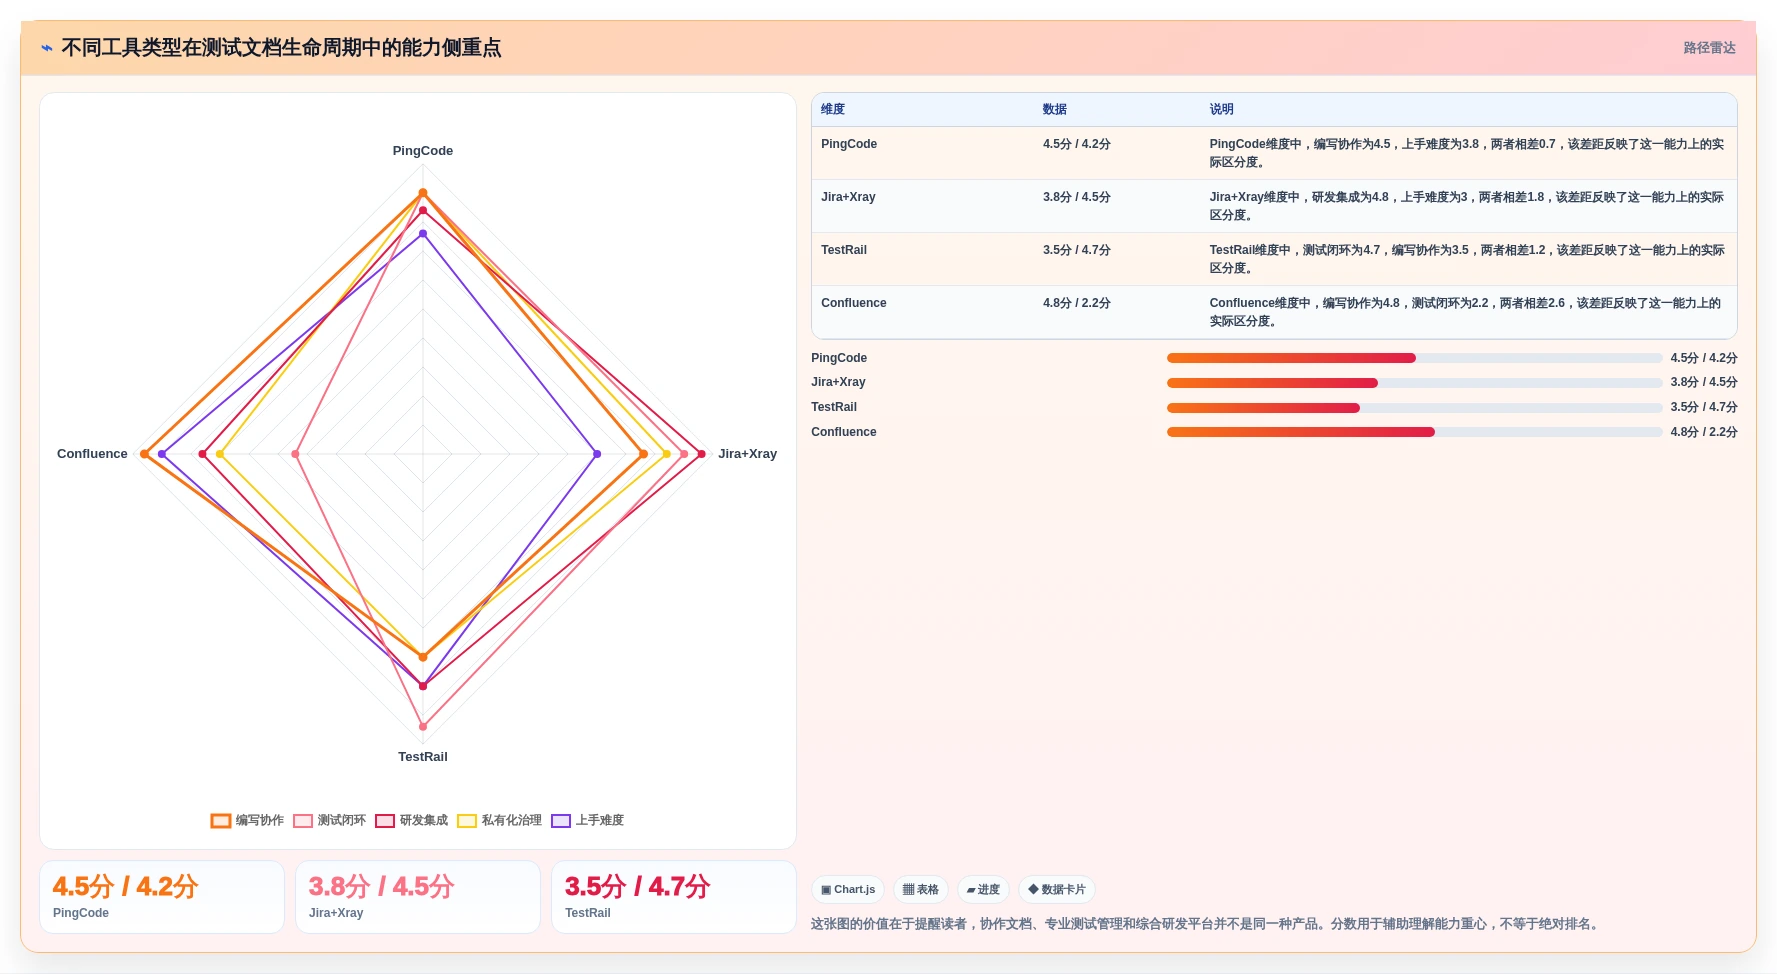Open the TestRail 3.5分 / 4.7分 data card
This screenshot has width=1777, height=974.
pos(674,897)
